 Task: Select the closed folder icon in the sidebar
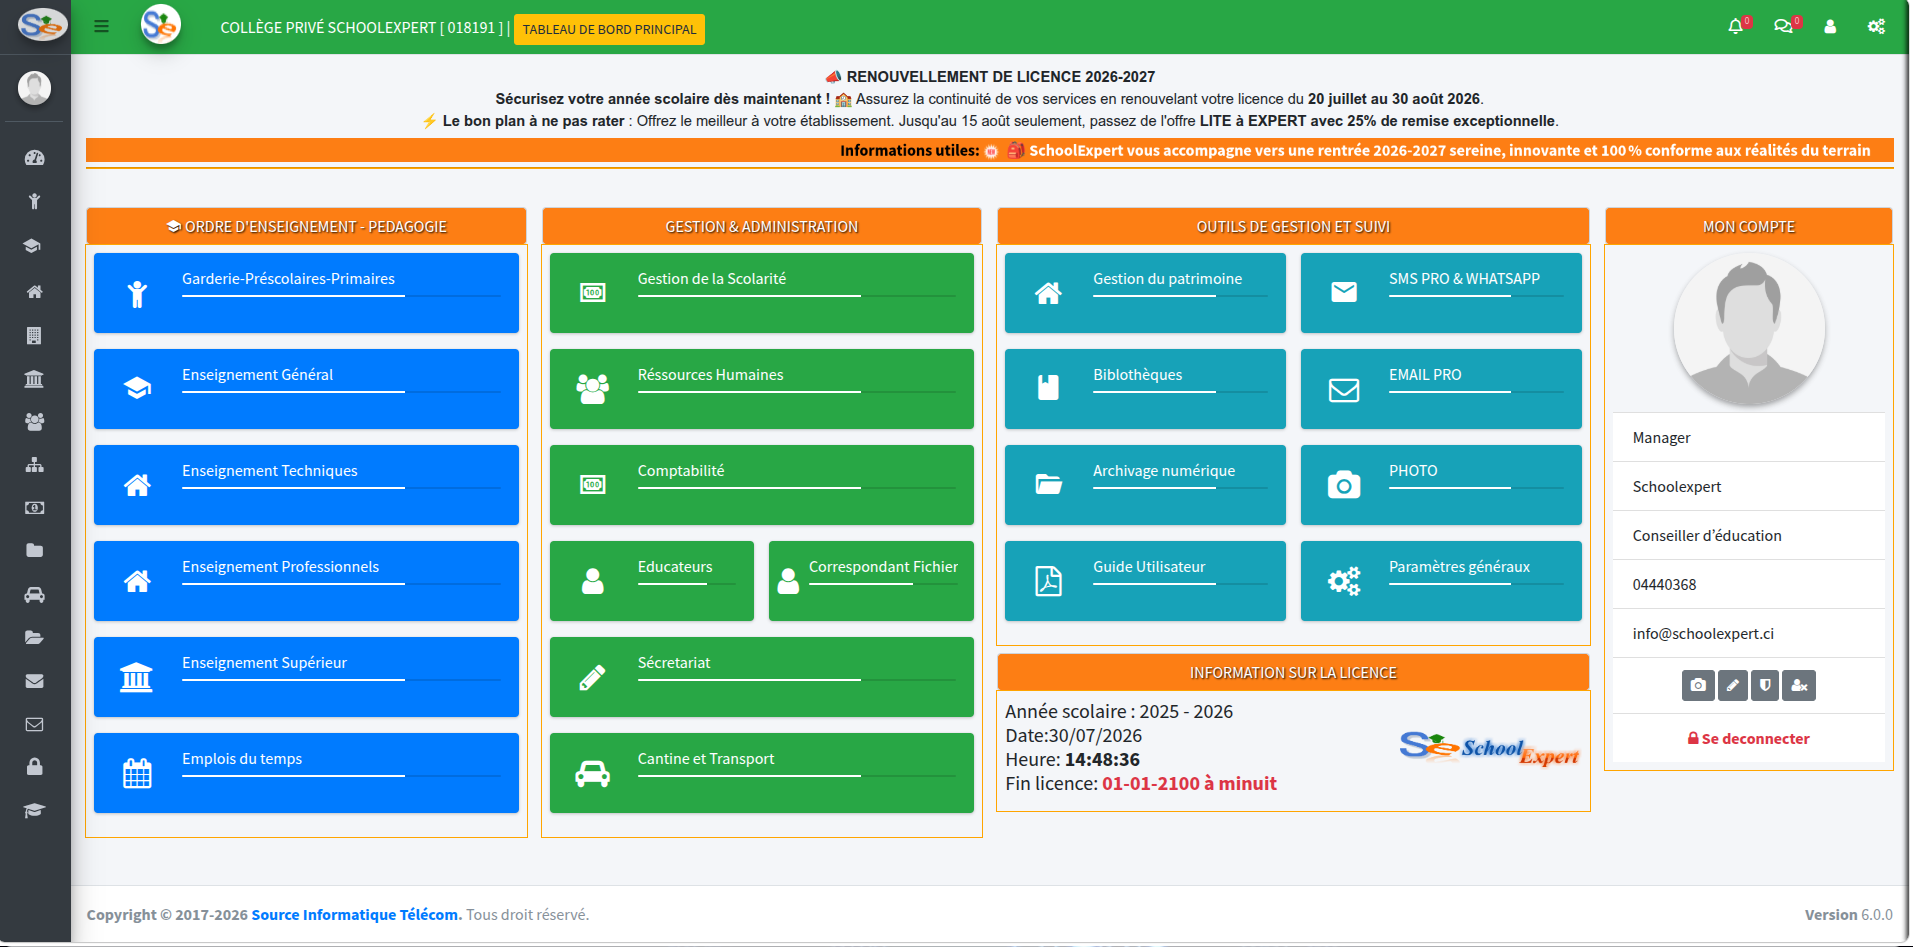(34, 551)
